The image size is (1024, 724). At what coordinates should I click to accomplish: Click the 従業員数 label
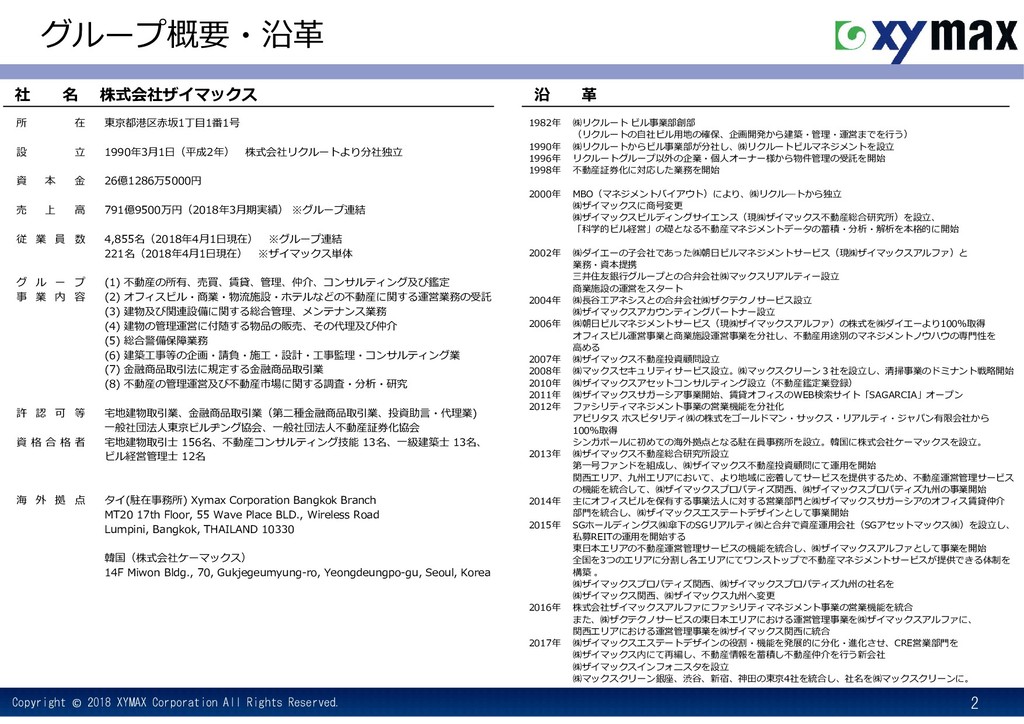[50, 239]
